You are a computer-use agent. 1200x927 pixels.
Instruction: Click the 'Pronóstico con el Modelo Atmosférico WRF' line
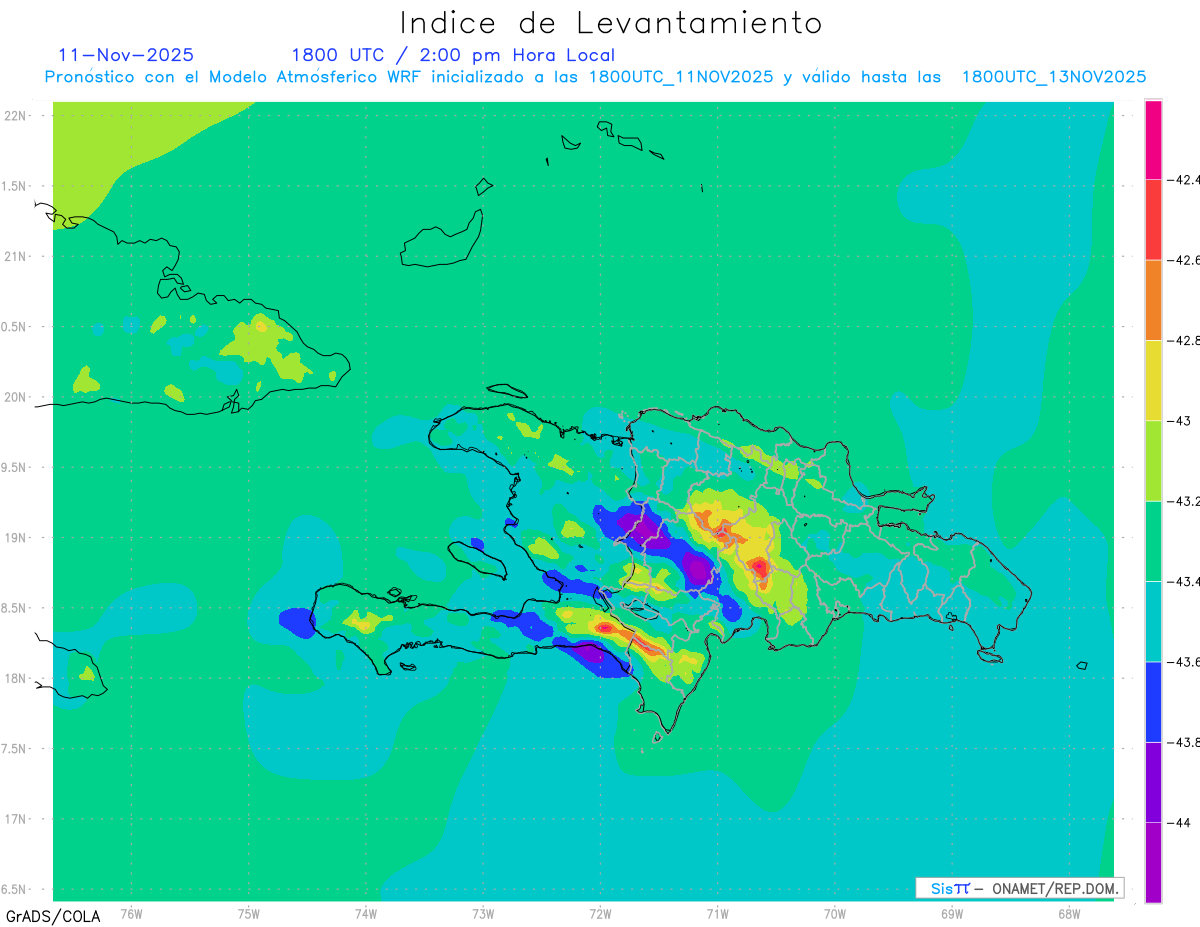pyautogui.click(x=595, y=77)
